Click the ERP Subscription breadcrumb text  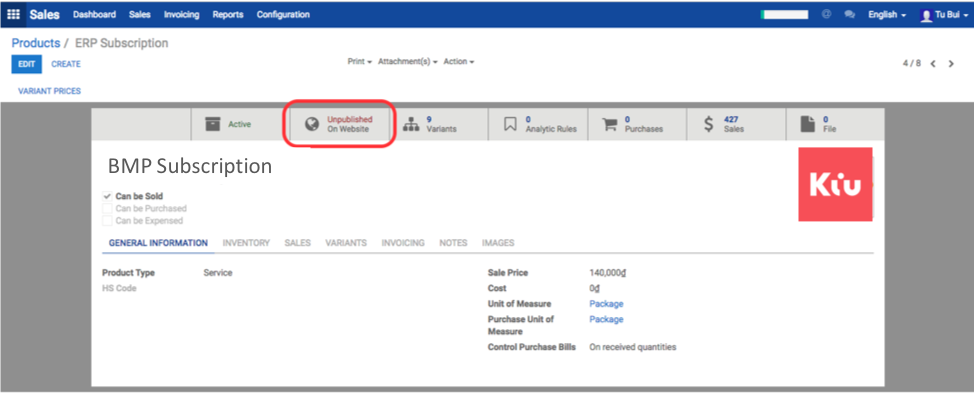pyautogui.click(x=122, y=43)
